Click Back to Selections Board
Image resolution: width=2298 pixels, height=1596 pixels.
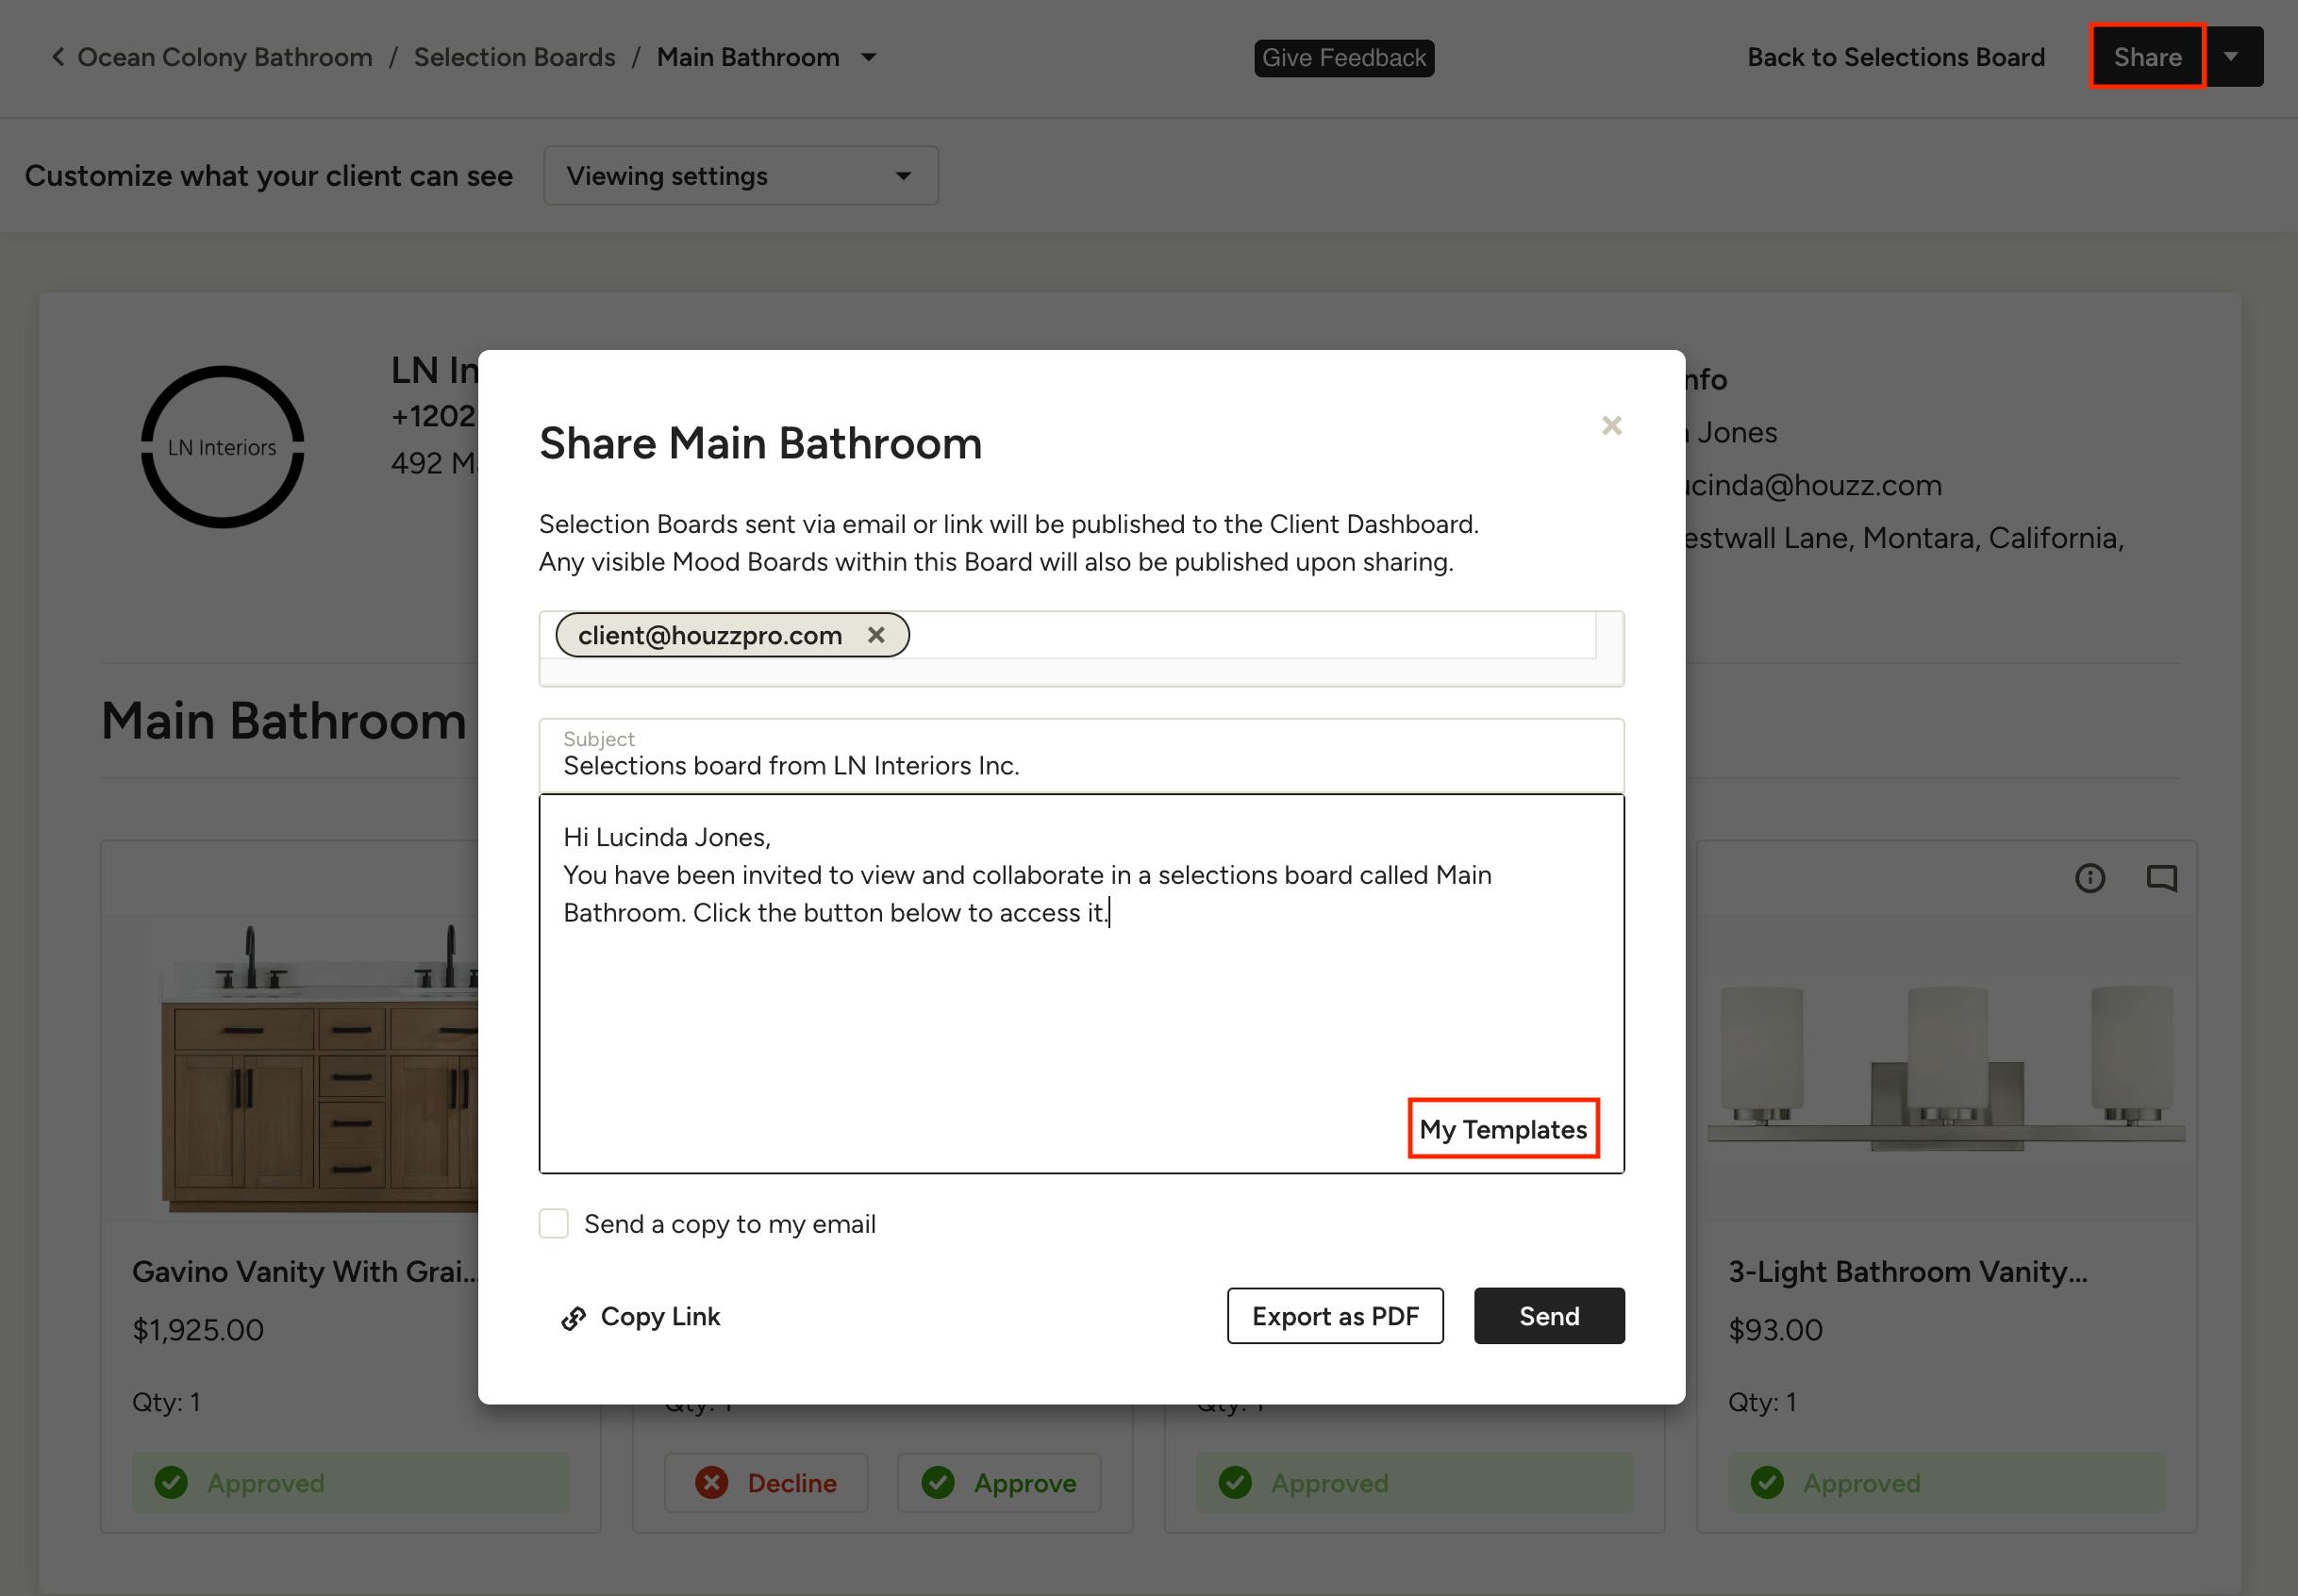click(x=1896, y=57)
